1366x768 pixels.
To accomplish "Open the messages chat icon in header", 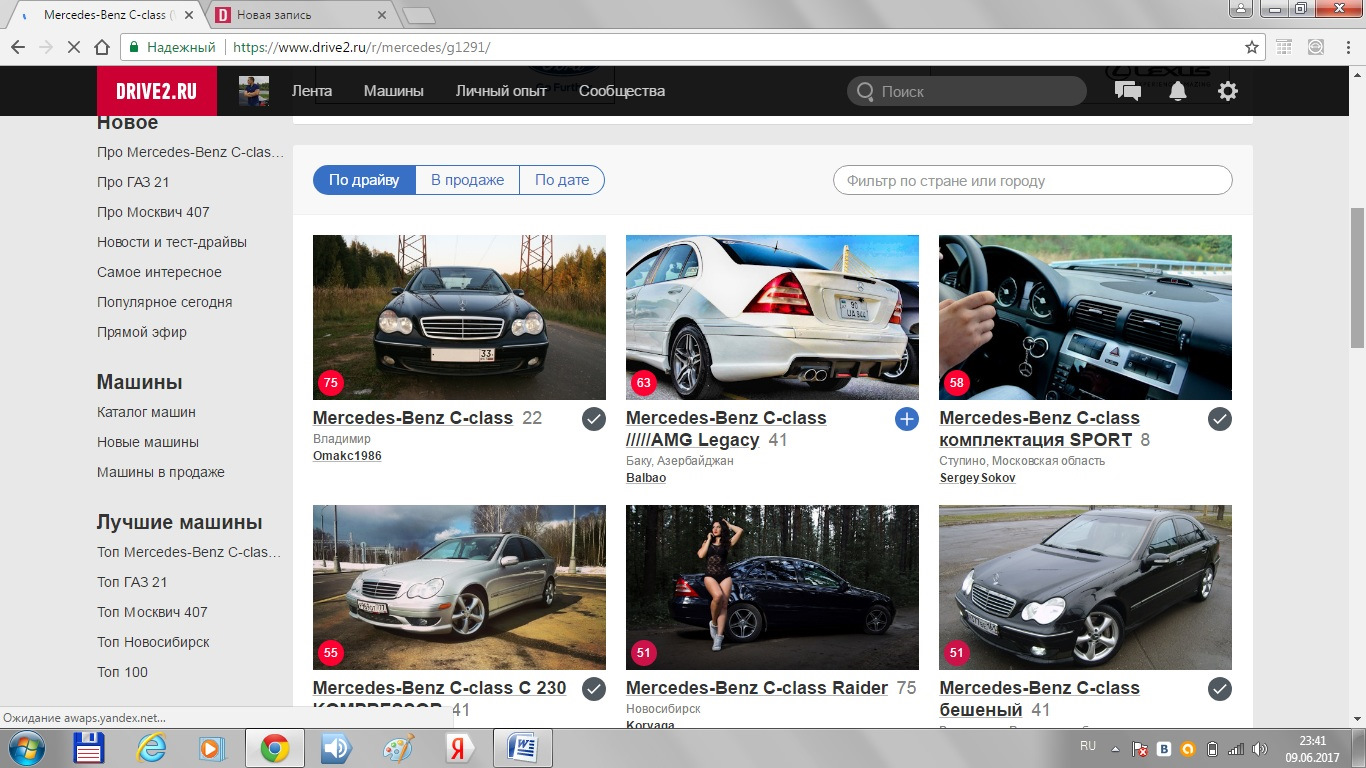I will click(1128, 91).
